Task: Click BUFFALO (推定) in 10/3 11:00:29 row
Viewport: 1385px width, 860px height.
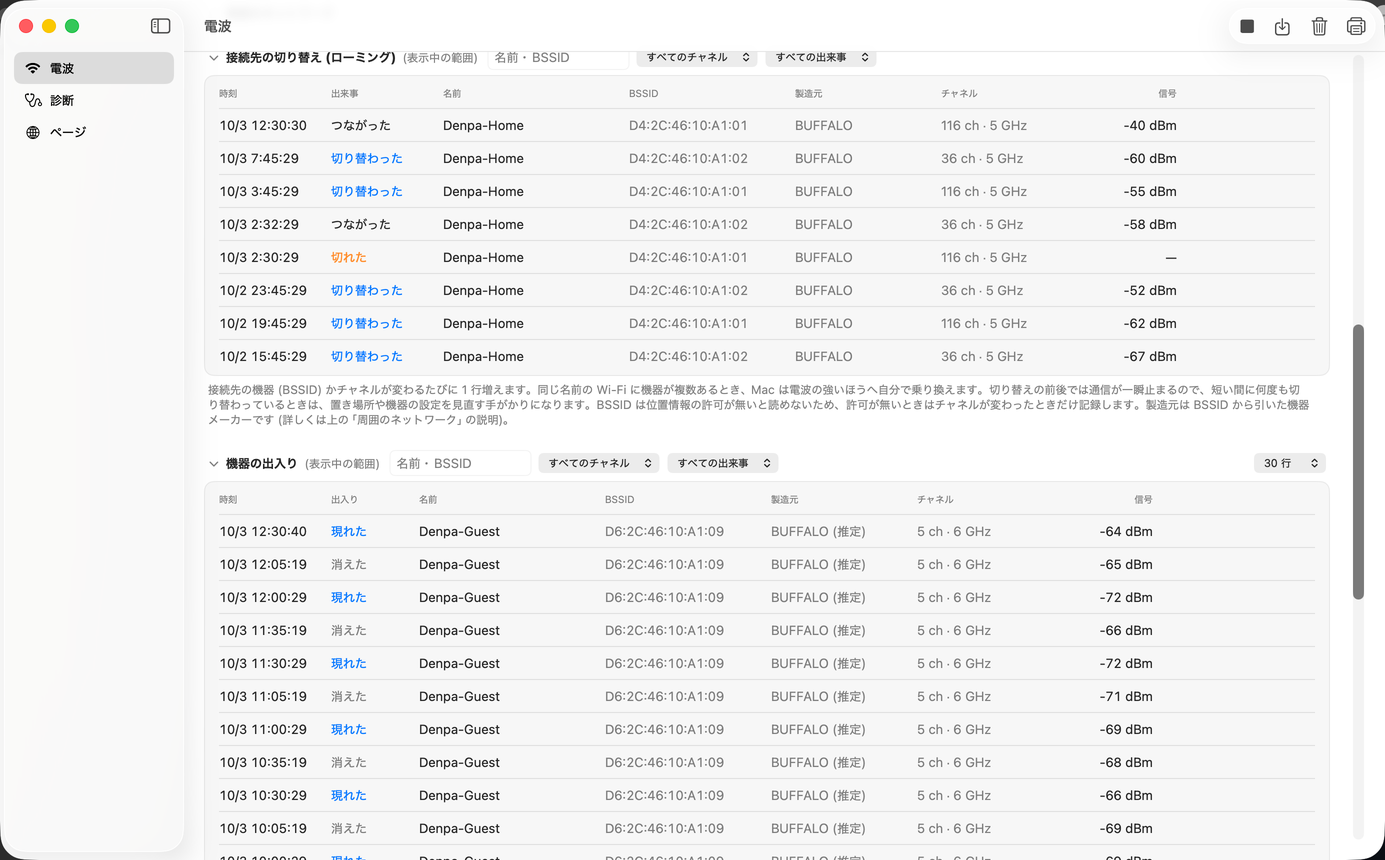Action: pyautogui.click(x=818, y=729)
